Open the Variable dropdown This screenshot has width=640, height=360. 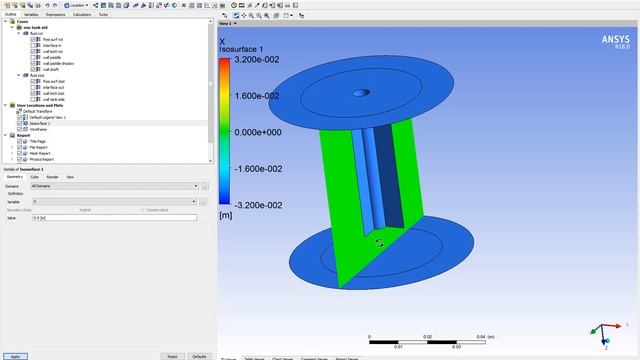(x=114, y=202)
